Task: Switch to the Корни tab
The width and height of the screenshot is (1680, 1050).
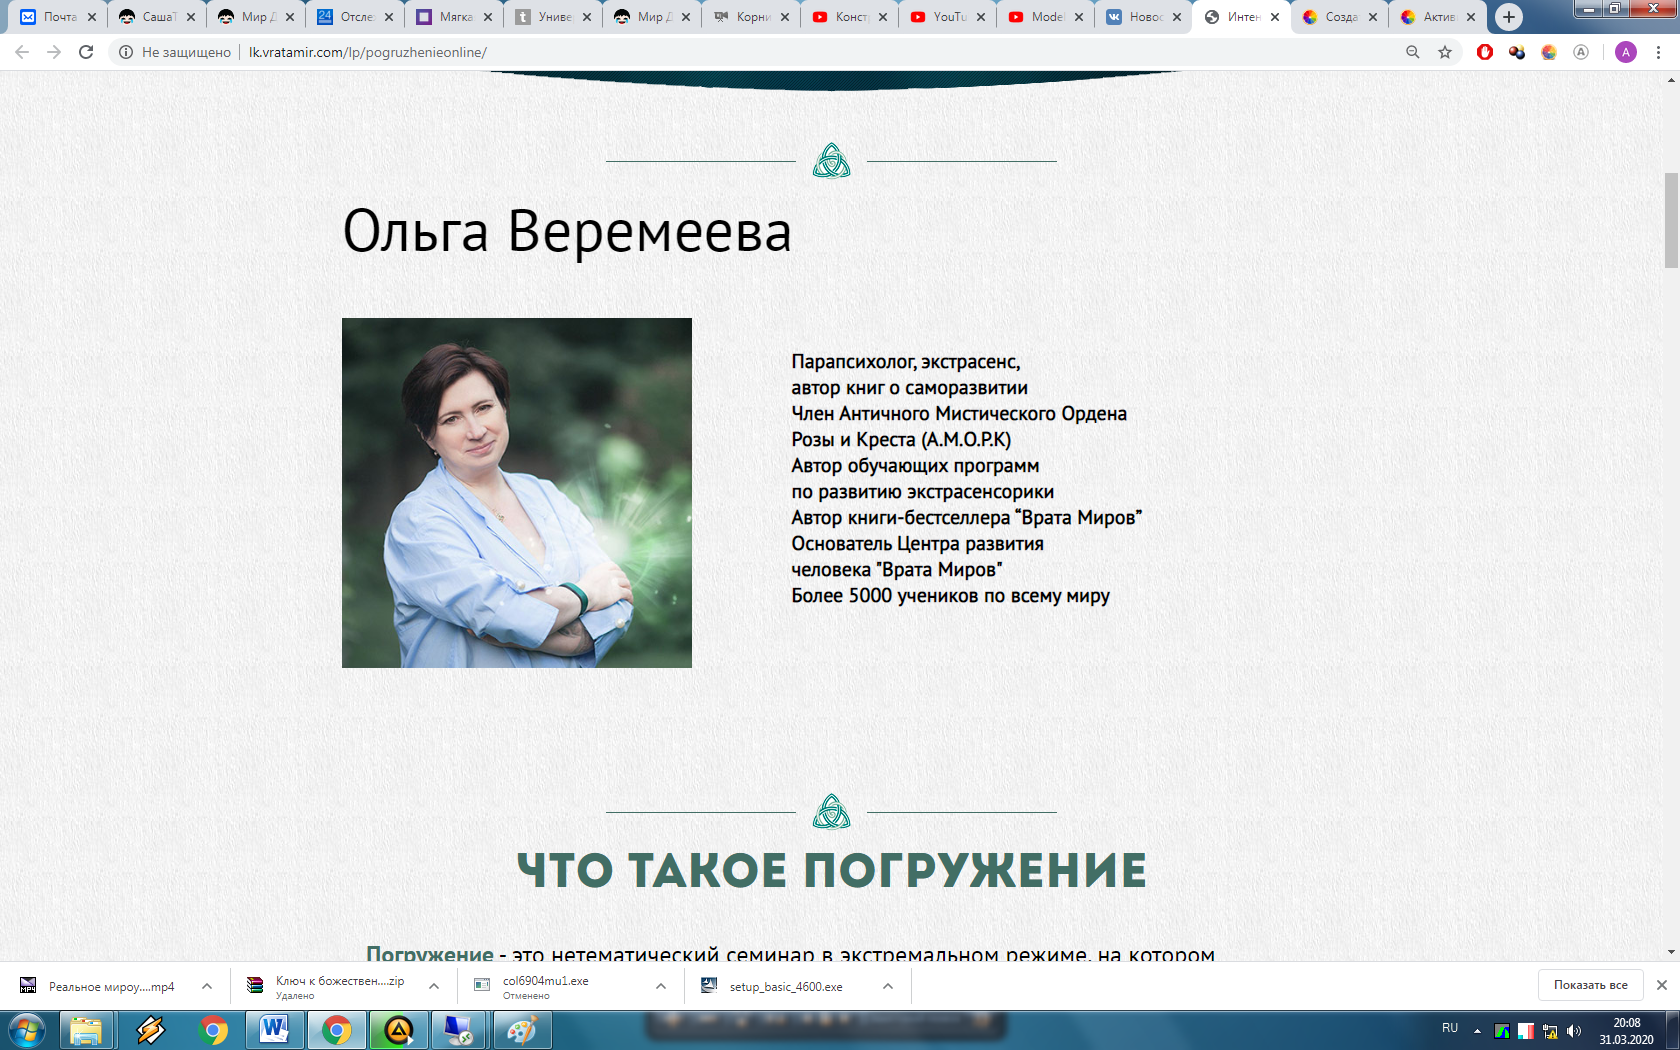Action: (752, 17)
